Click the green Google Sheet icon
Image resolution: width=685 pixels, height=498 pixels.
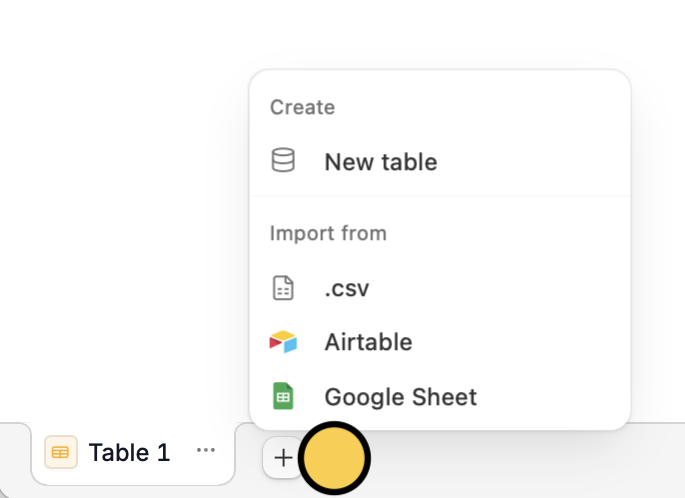click(x=284, y=396)
